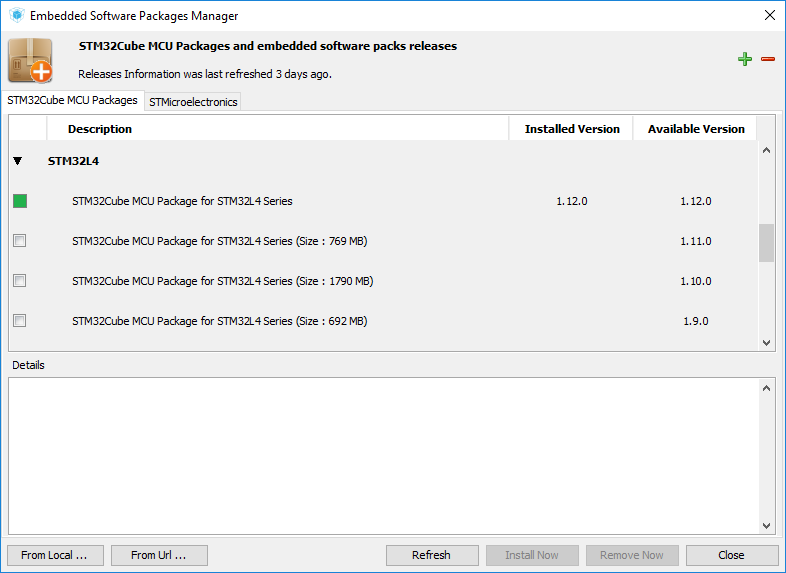Image resolution: width=786 pixels, height=573 pixels.
Task: Close the window with the X button
Action: tap(770, 15)
